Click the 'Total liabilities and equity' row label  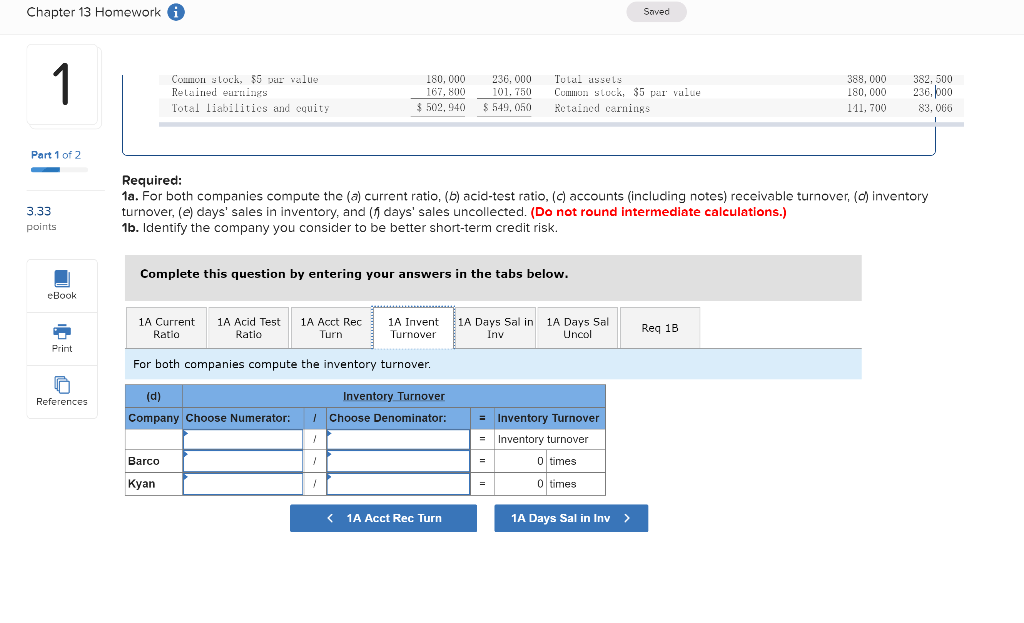coord(250,108)
